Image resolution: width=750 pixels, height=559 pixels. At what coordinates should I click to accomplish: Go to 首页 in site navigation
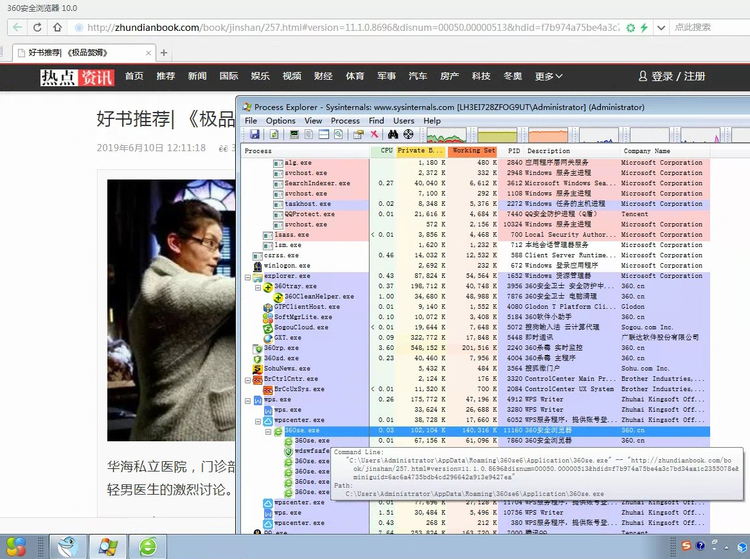(134, 76)
